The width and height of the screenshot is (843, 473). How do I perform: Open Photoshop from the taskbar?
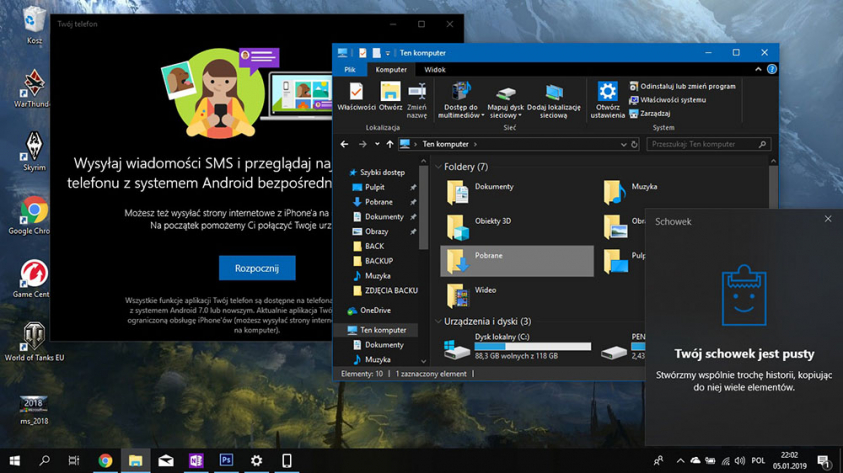pos(226,460)
